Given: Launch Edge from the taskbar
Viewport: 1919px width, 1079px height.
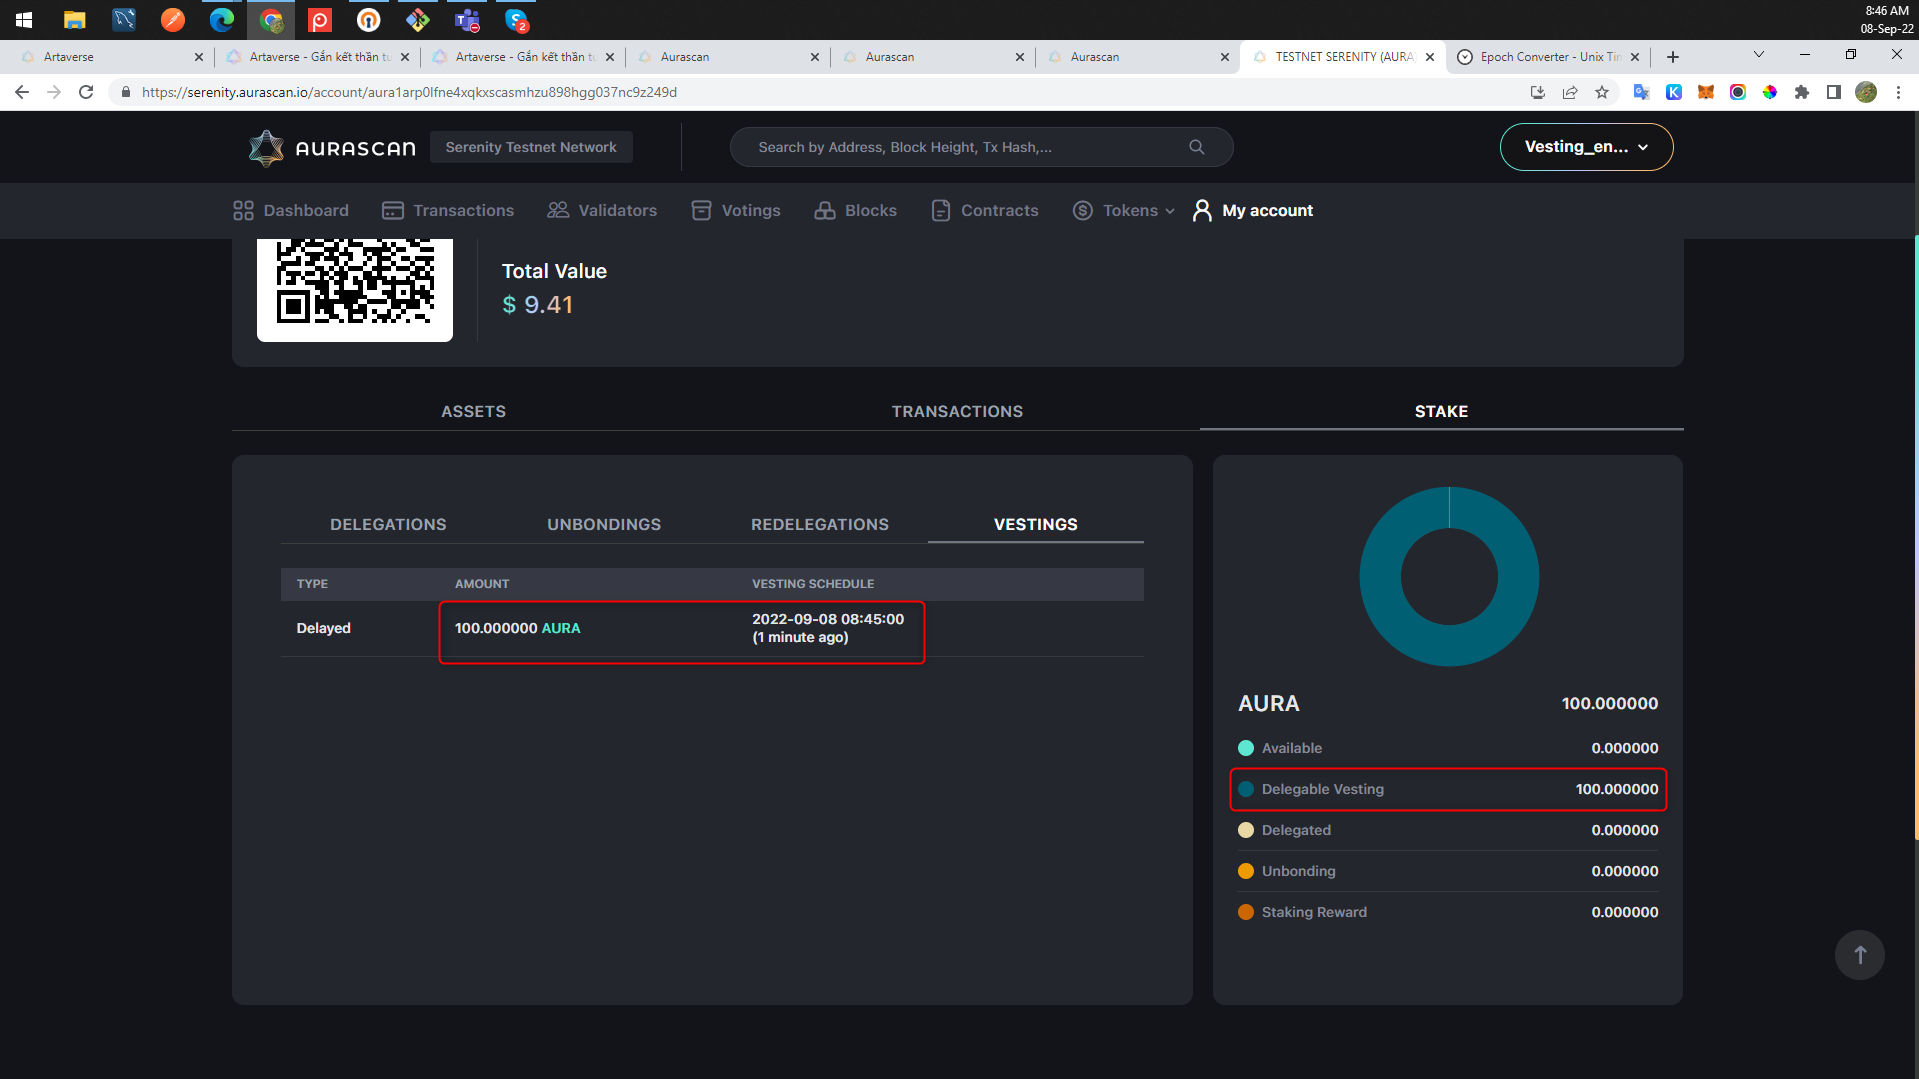Looking at the screenshot, I should point(222,20).
